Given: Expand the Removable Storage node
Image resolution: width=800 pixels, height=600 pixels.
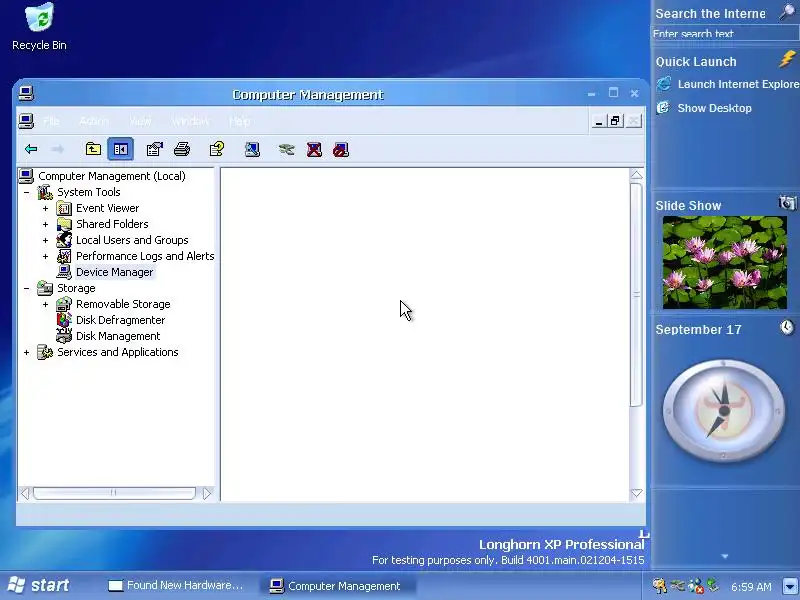Looking at the screenshot, I should (45, 304).
